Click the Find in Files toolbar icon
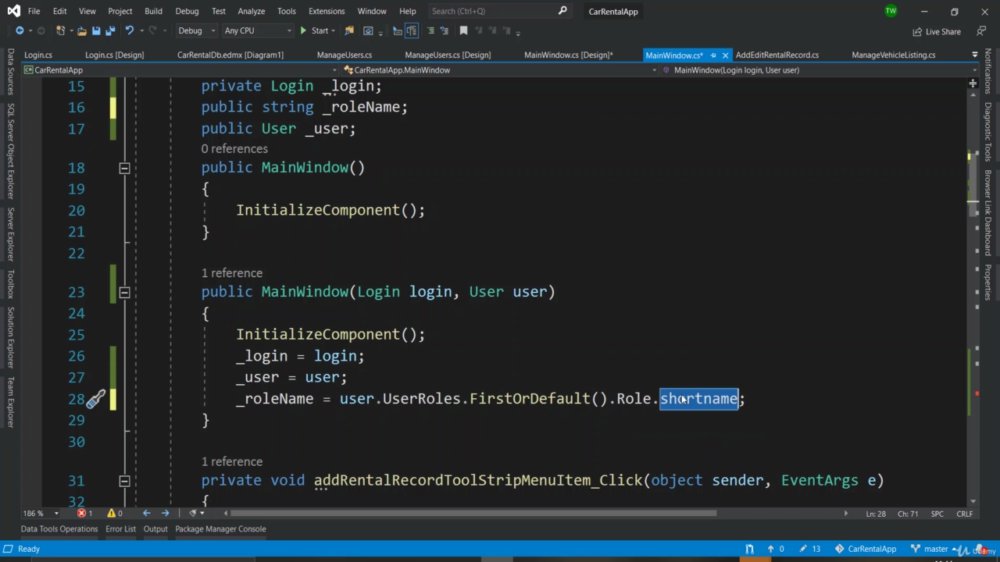The height and width of the screenshot is (562, 1000). (x=349, y=31)
